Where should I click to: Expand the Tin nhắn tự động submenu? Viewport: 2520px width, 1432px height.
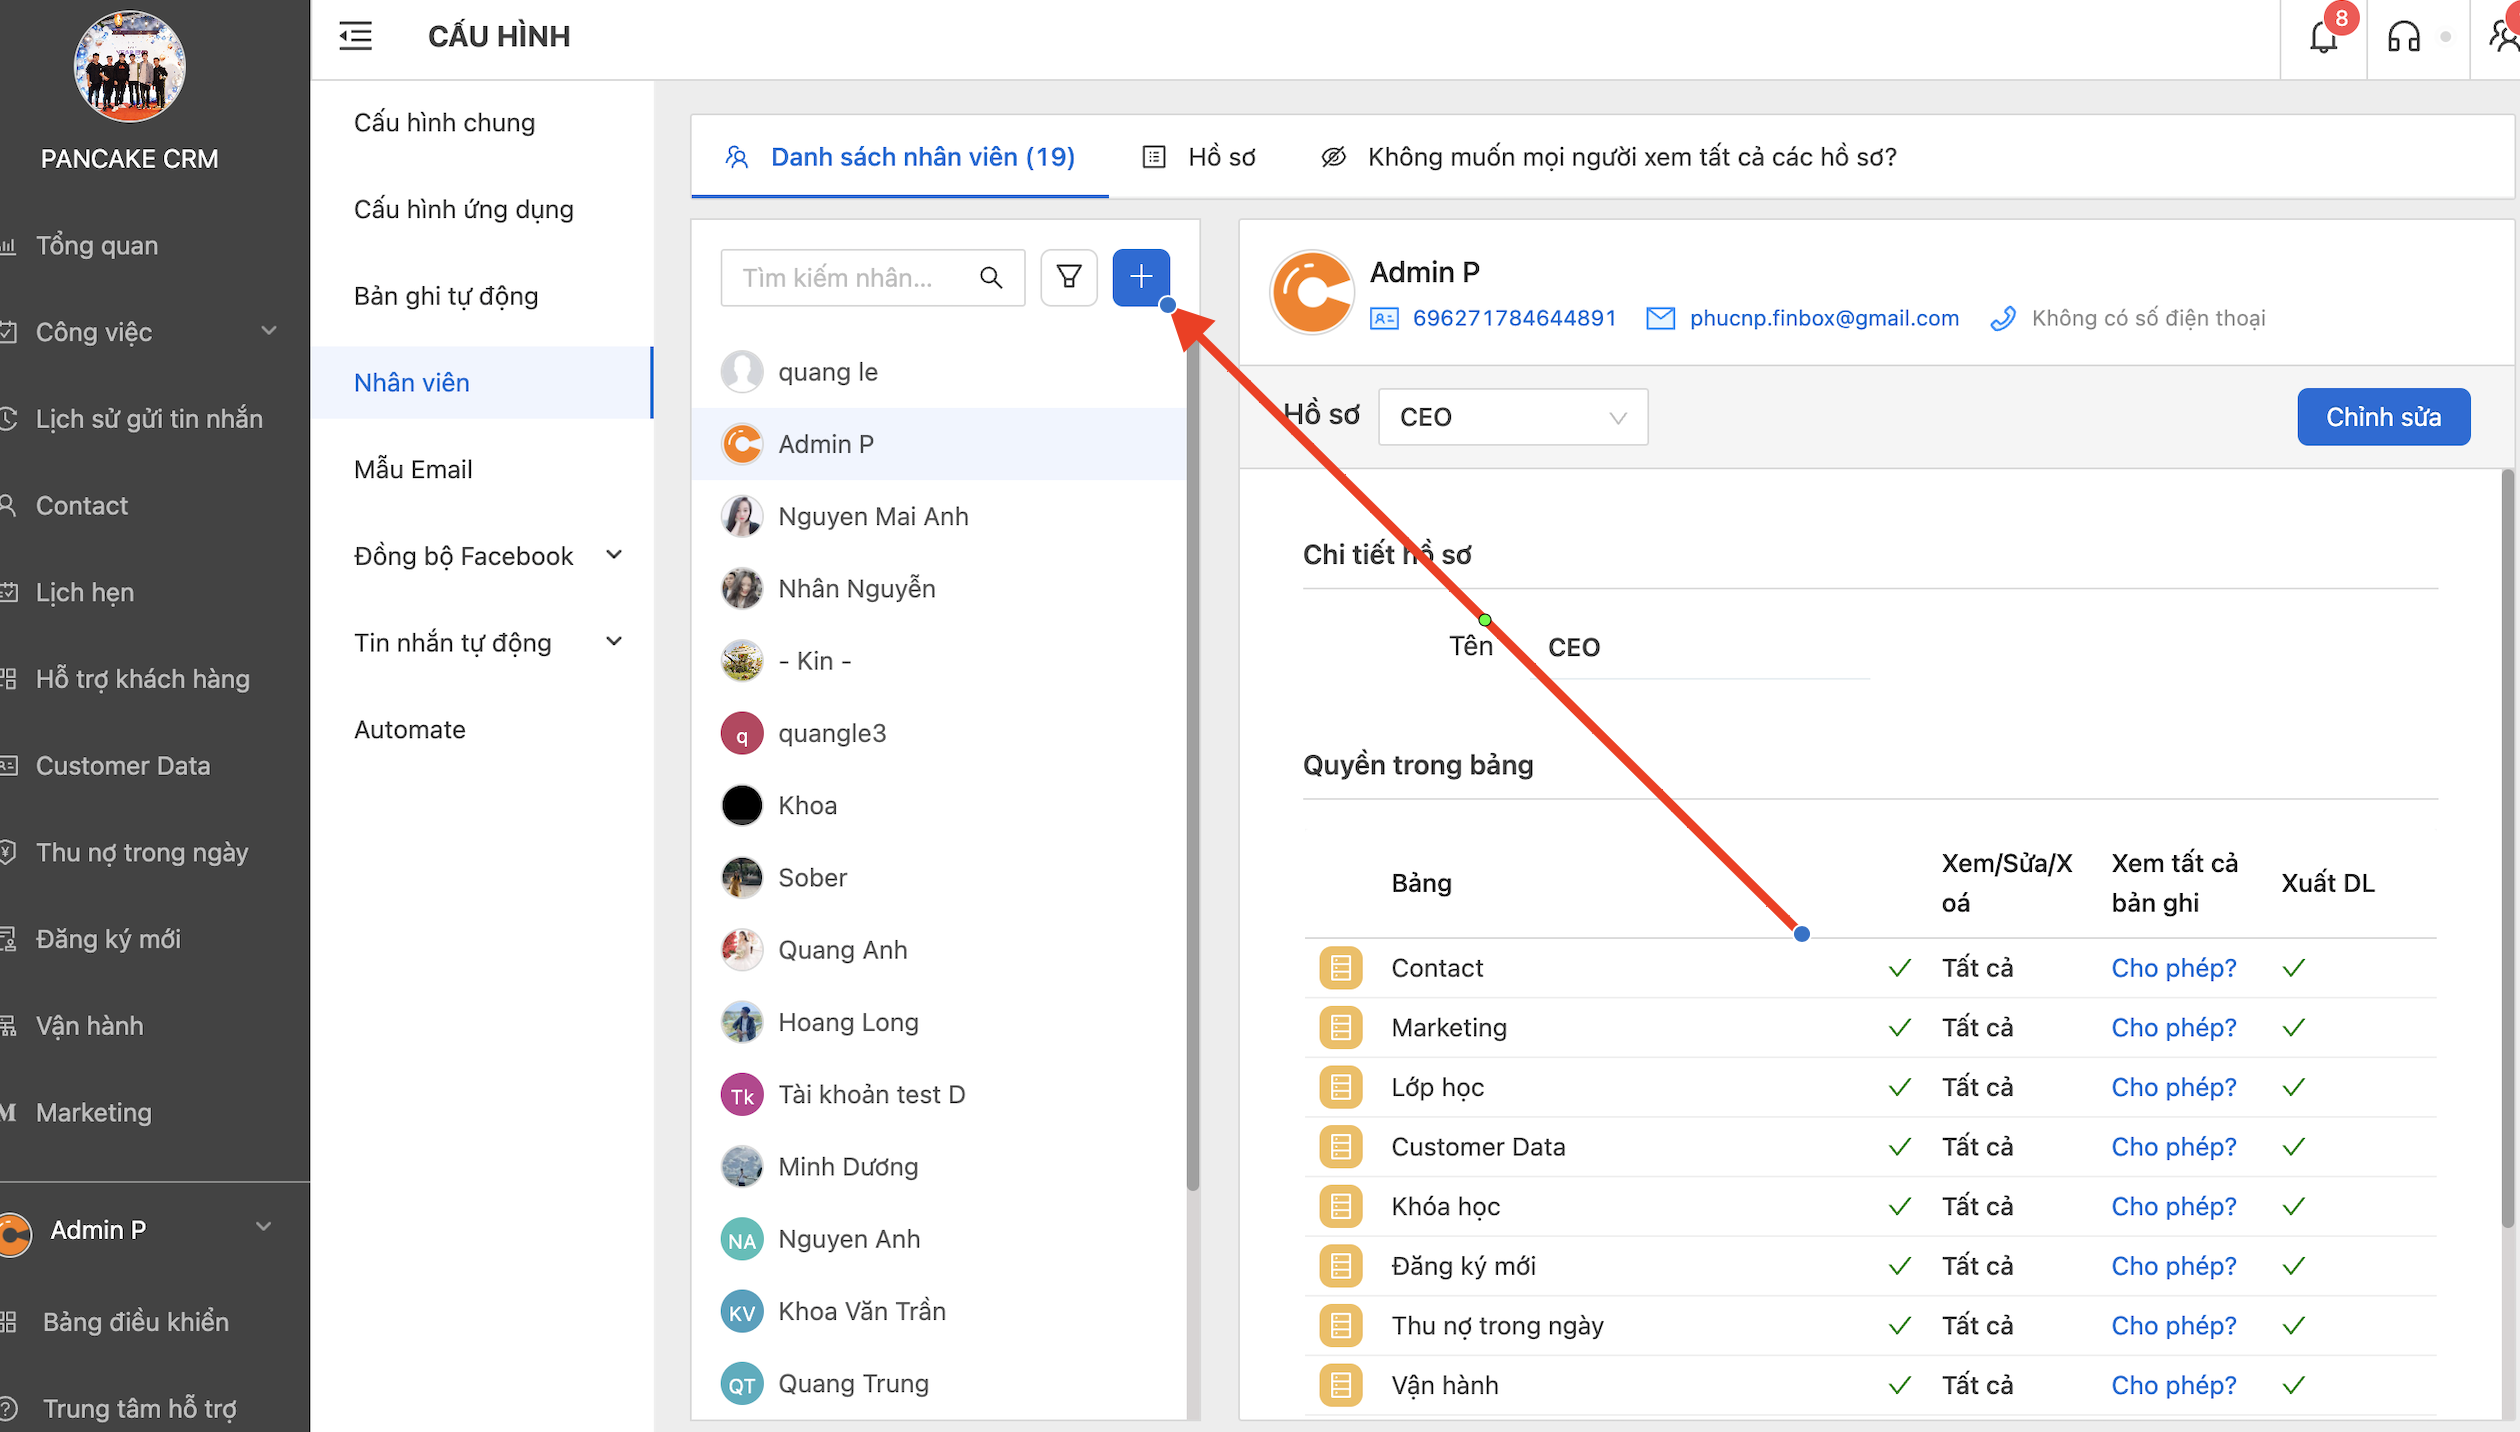614,642
